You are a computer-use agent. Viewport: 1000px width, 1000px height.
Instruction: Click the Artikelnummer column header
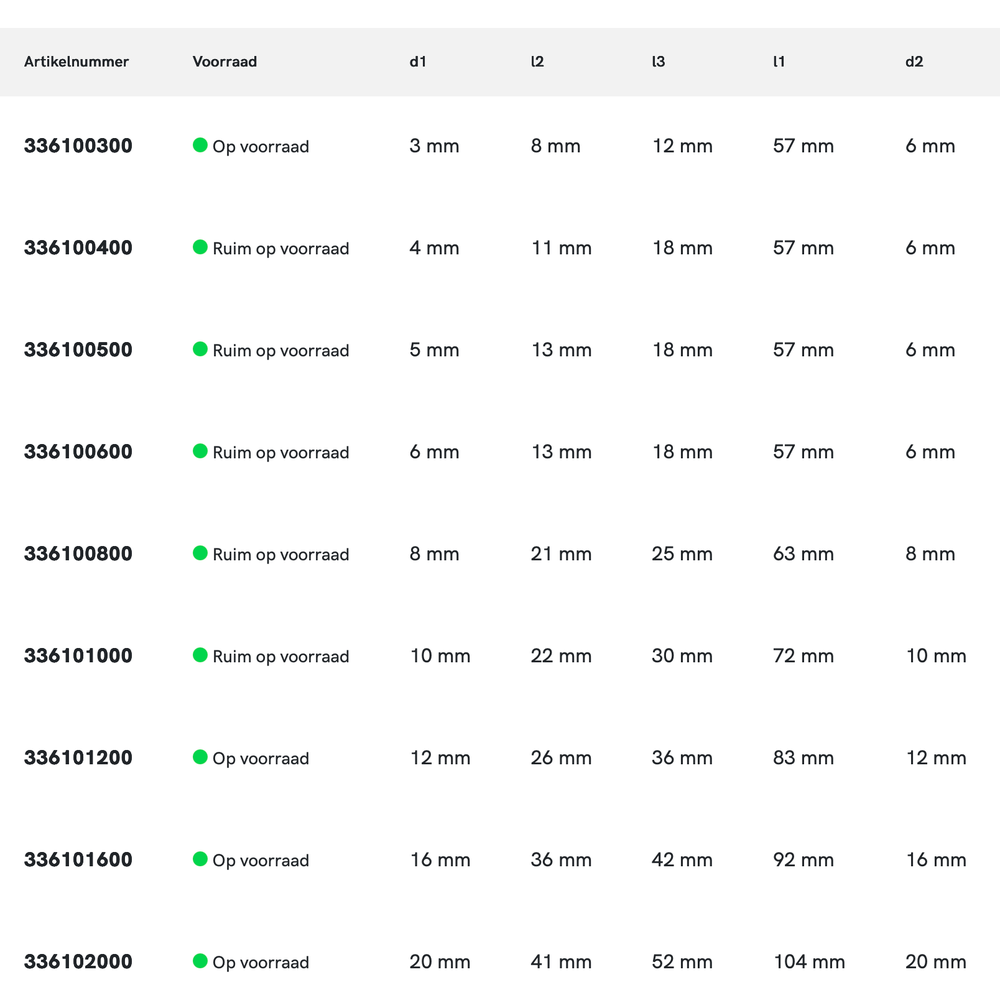76,62
